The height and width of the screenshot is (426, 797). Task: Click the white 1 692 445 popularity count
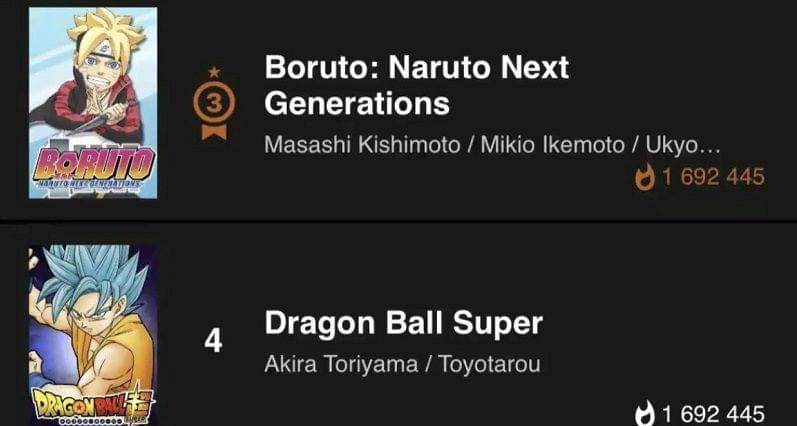713,413
